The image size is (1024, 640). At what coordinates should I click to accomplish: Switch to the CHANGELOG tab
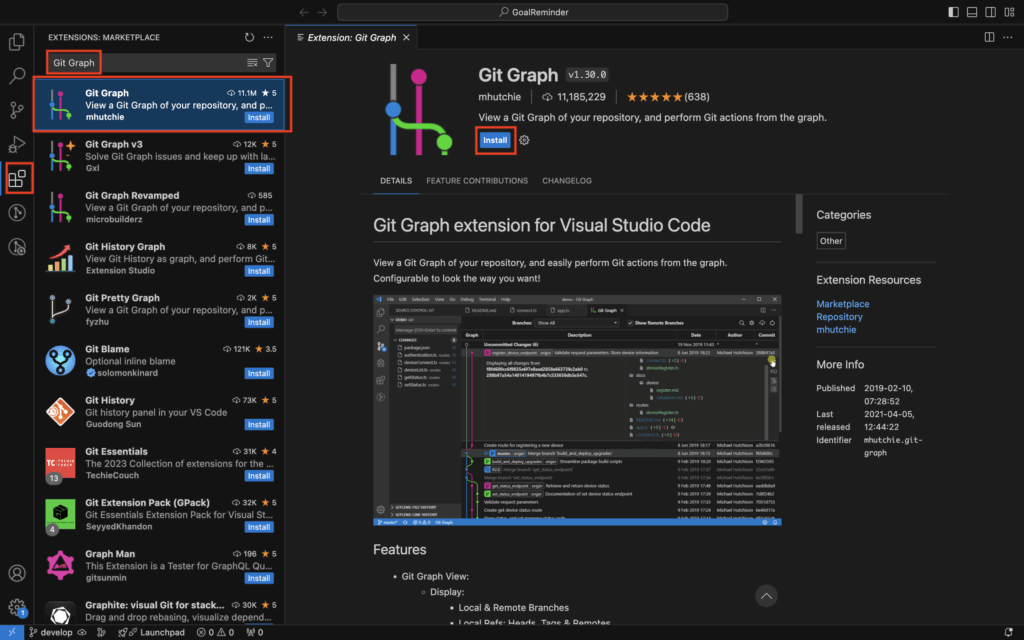point(567,181)
